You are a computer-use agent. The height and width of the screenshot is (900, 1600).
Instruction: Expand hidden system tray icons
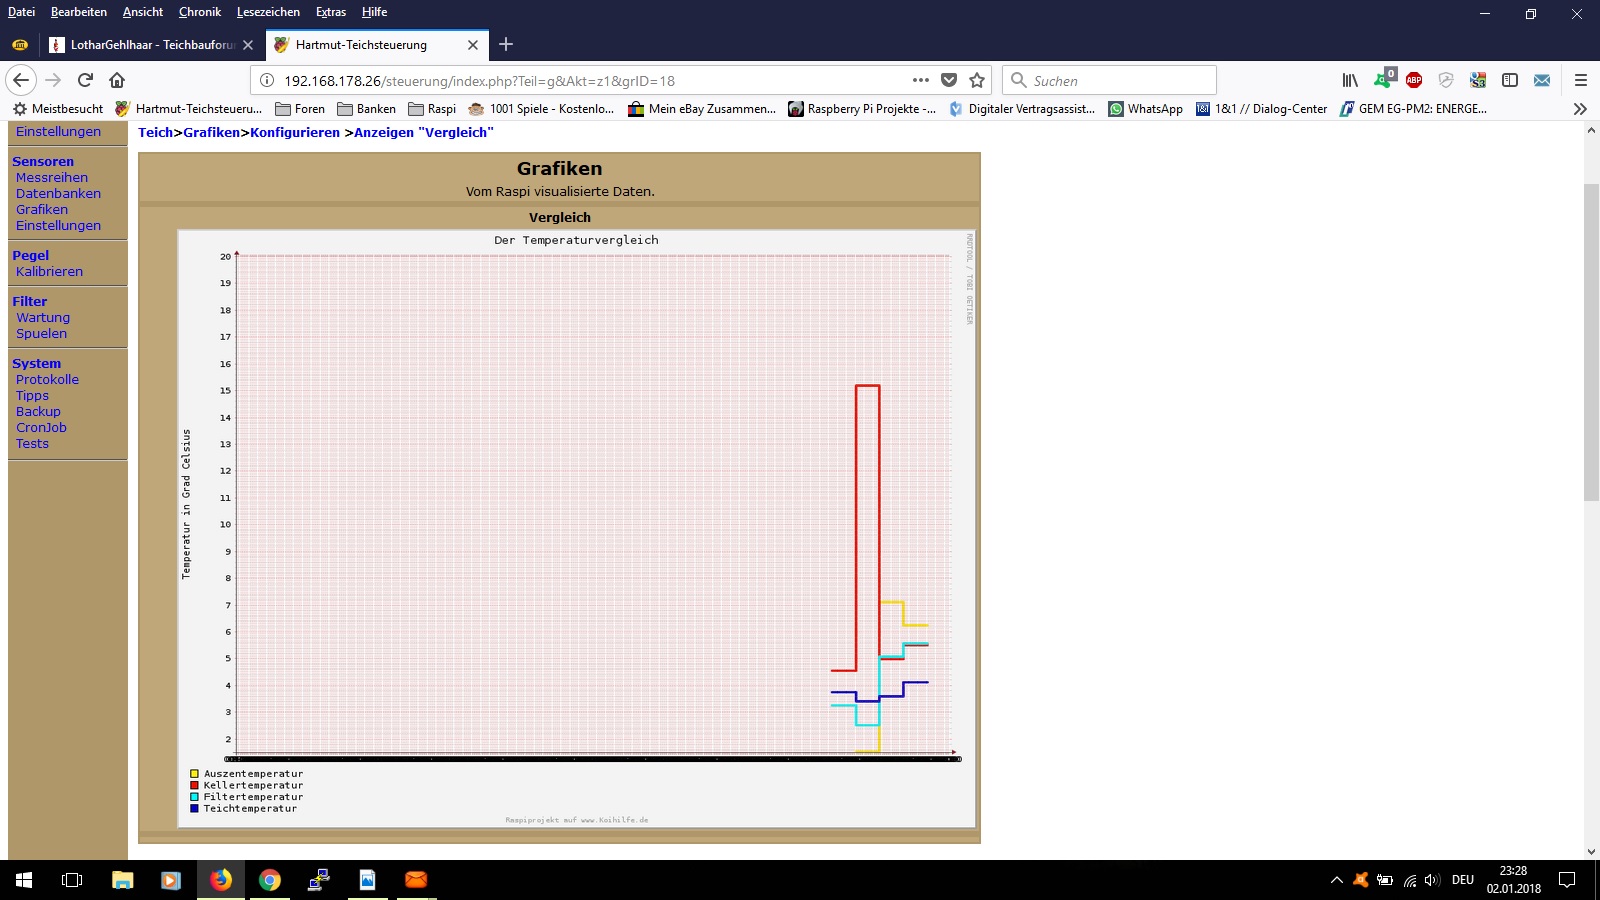[x=1336, y=880]
